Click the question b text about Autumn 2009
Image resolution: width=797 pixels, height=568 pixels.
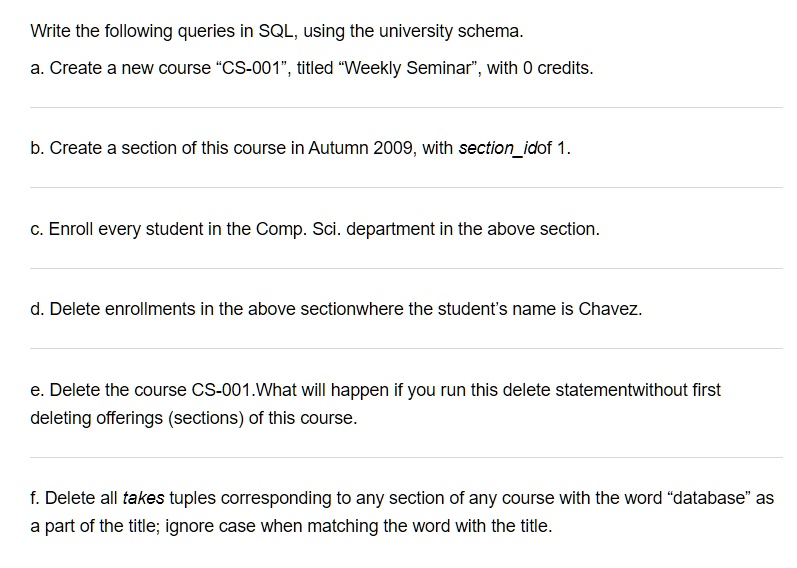300,148
